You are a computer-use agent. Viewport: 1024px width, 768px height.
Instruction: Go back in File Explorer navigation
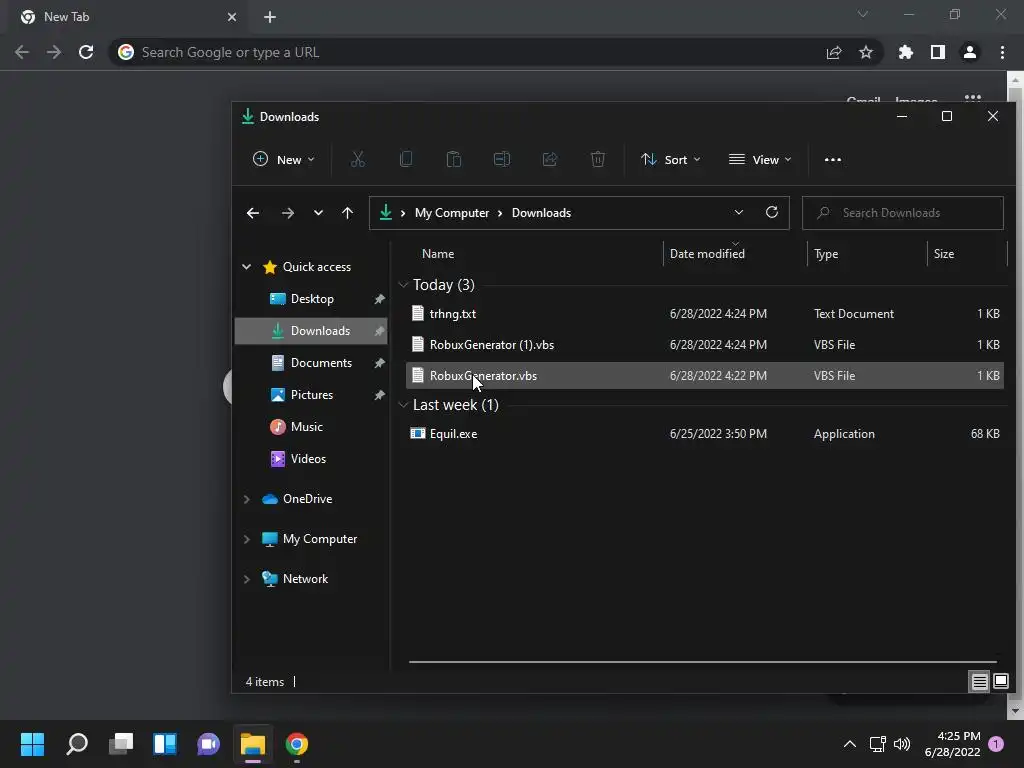point(253,213)
